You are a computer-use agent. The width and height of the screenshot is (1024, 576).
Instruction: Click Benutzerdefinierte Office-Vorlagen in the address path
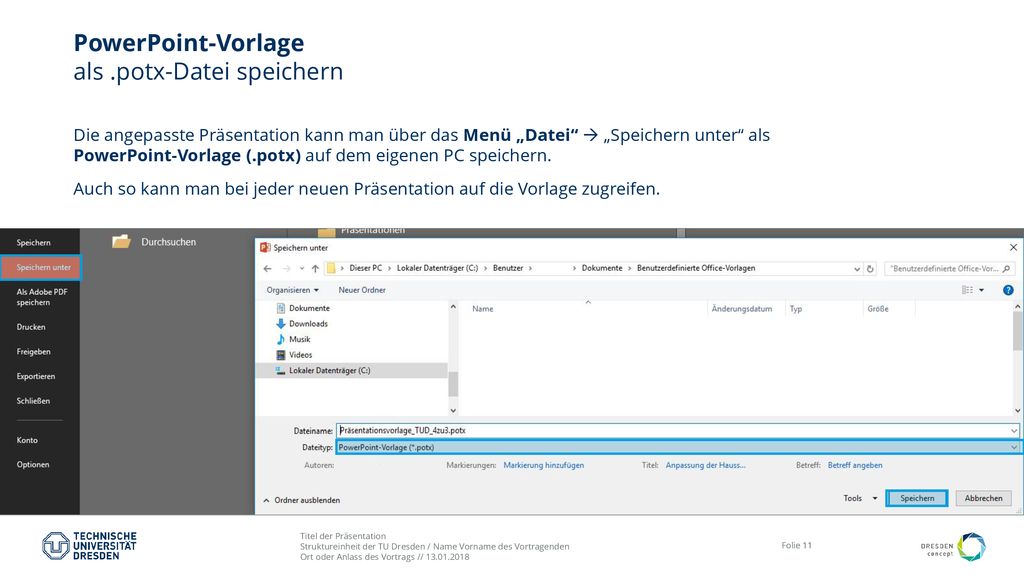coord(696,268)
